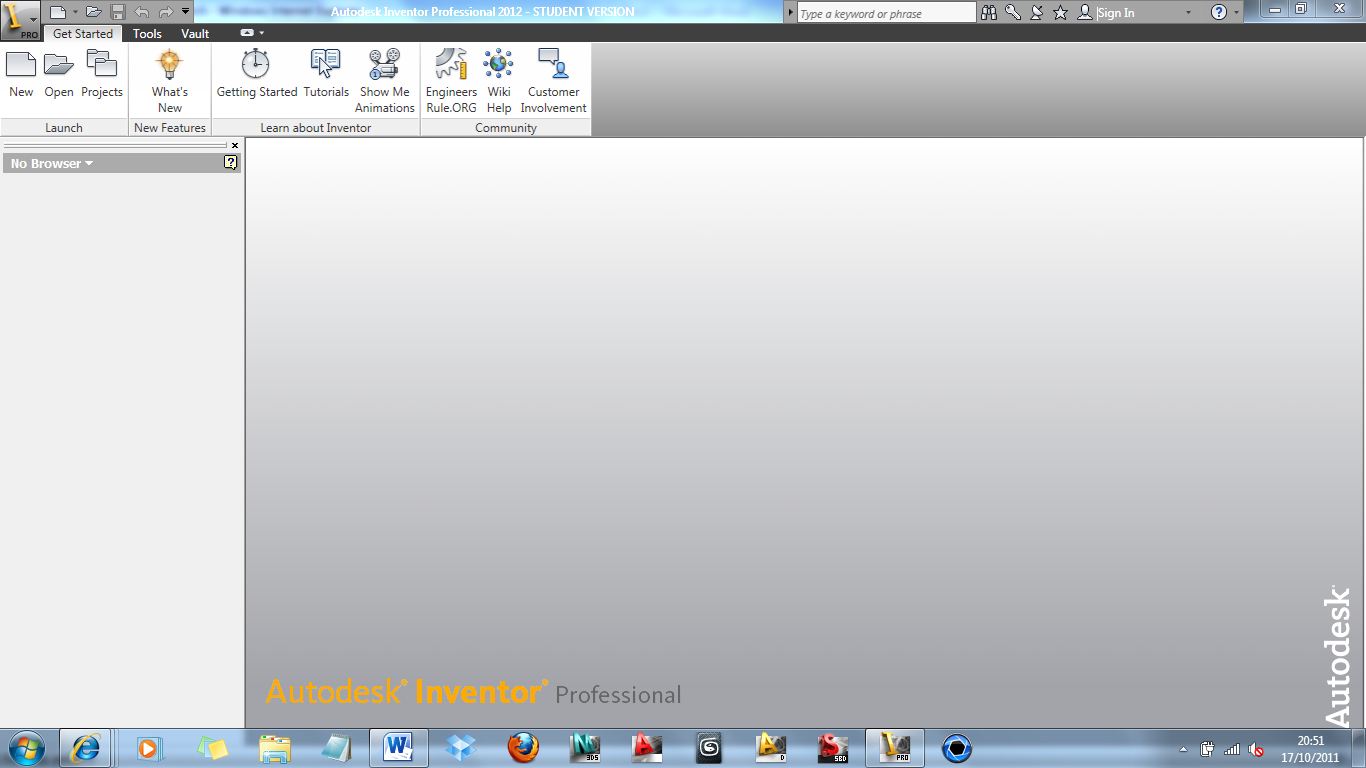The height and width of the screenshot is (768, 1366).
Task: Click the Open folder icon in quick access toolbar
Action: pos(93,12)
